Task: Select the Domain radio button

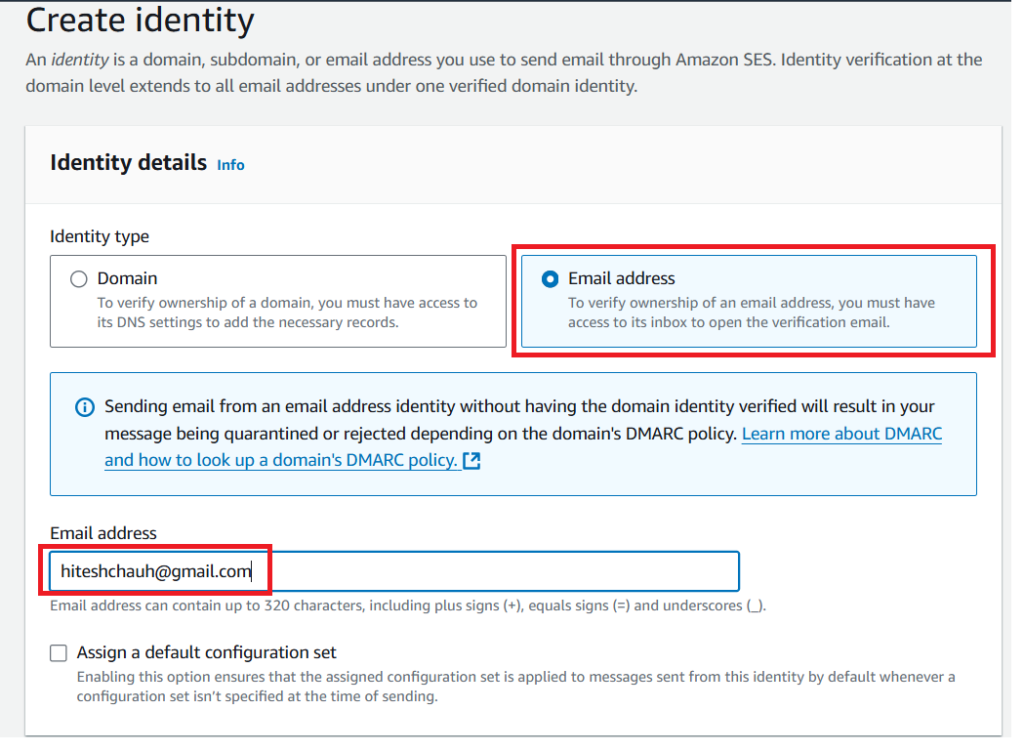Action: pos(79,279)
